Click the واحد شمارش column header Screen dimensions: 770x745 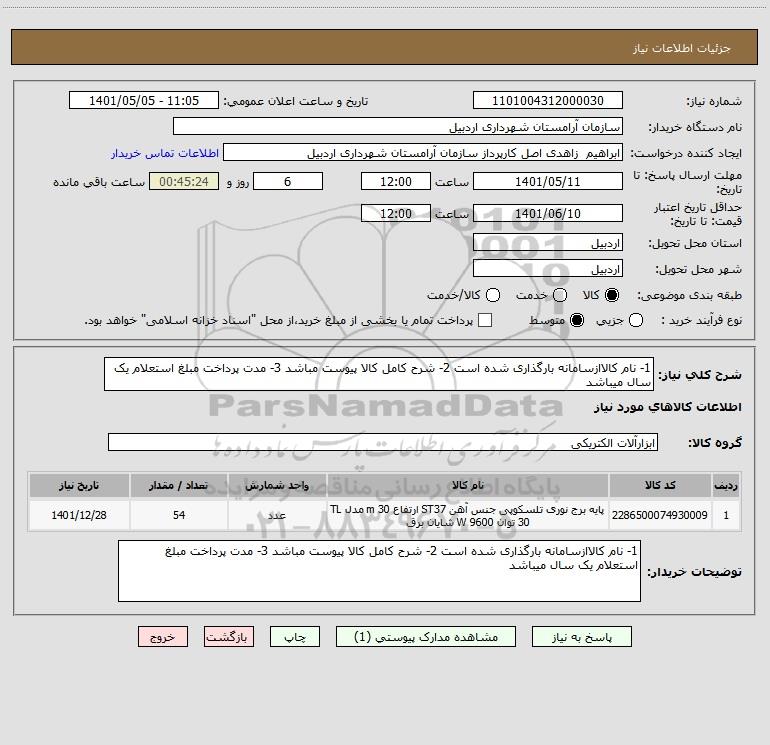click(277, 486)
